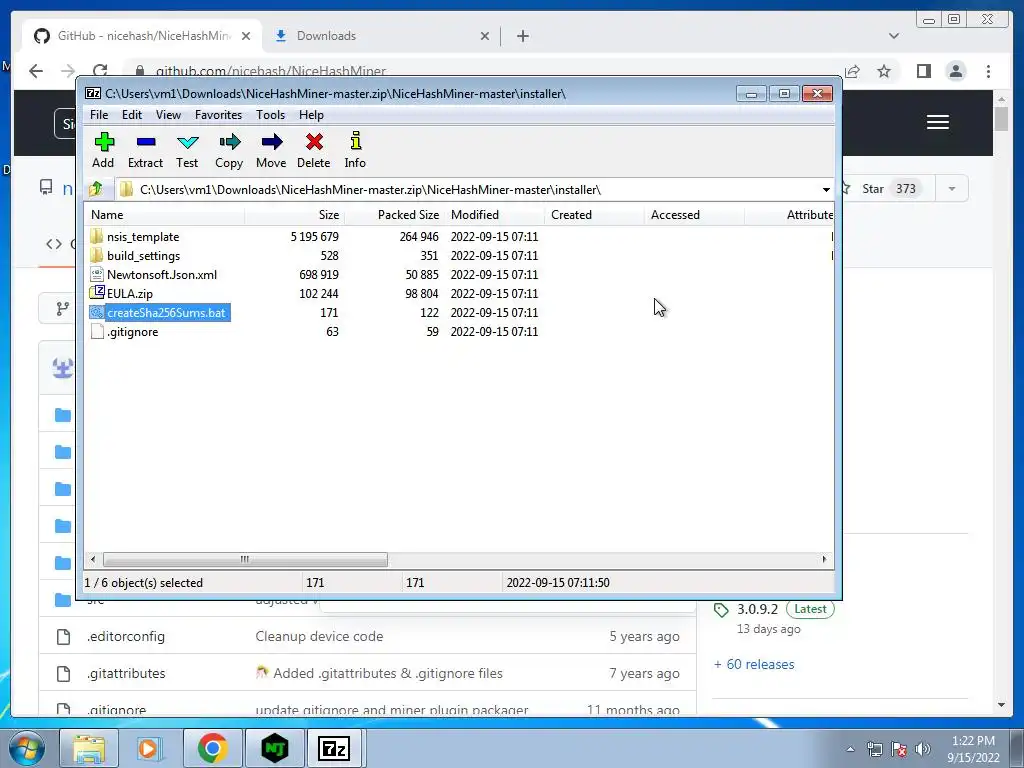The image size is (1024, 768).
Task: Click the 7-Zip path address field
Action: coord(467,189)
